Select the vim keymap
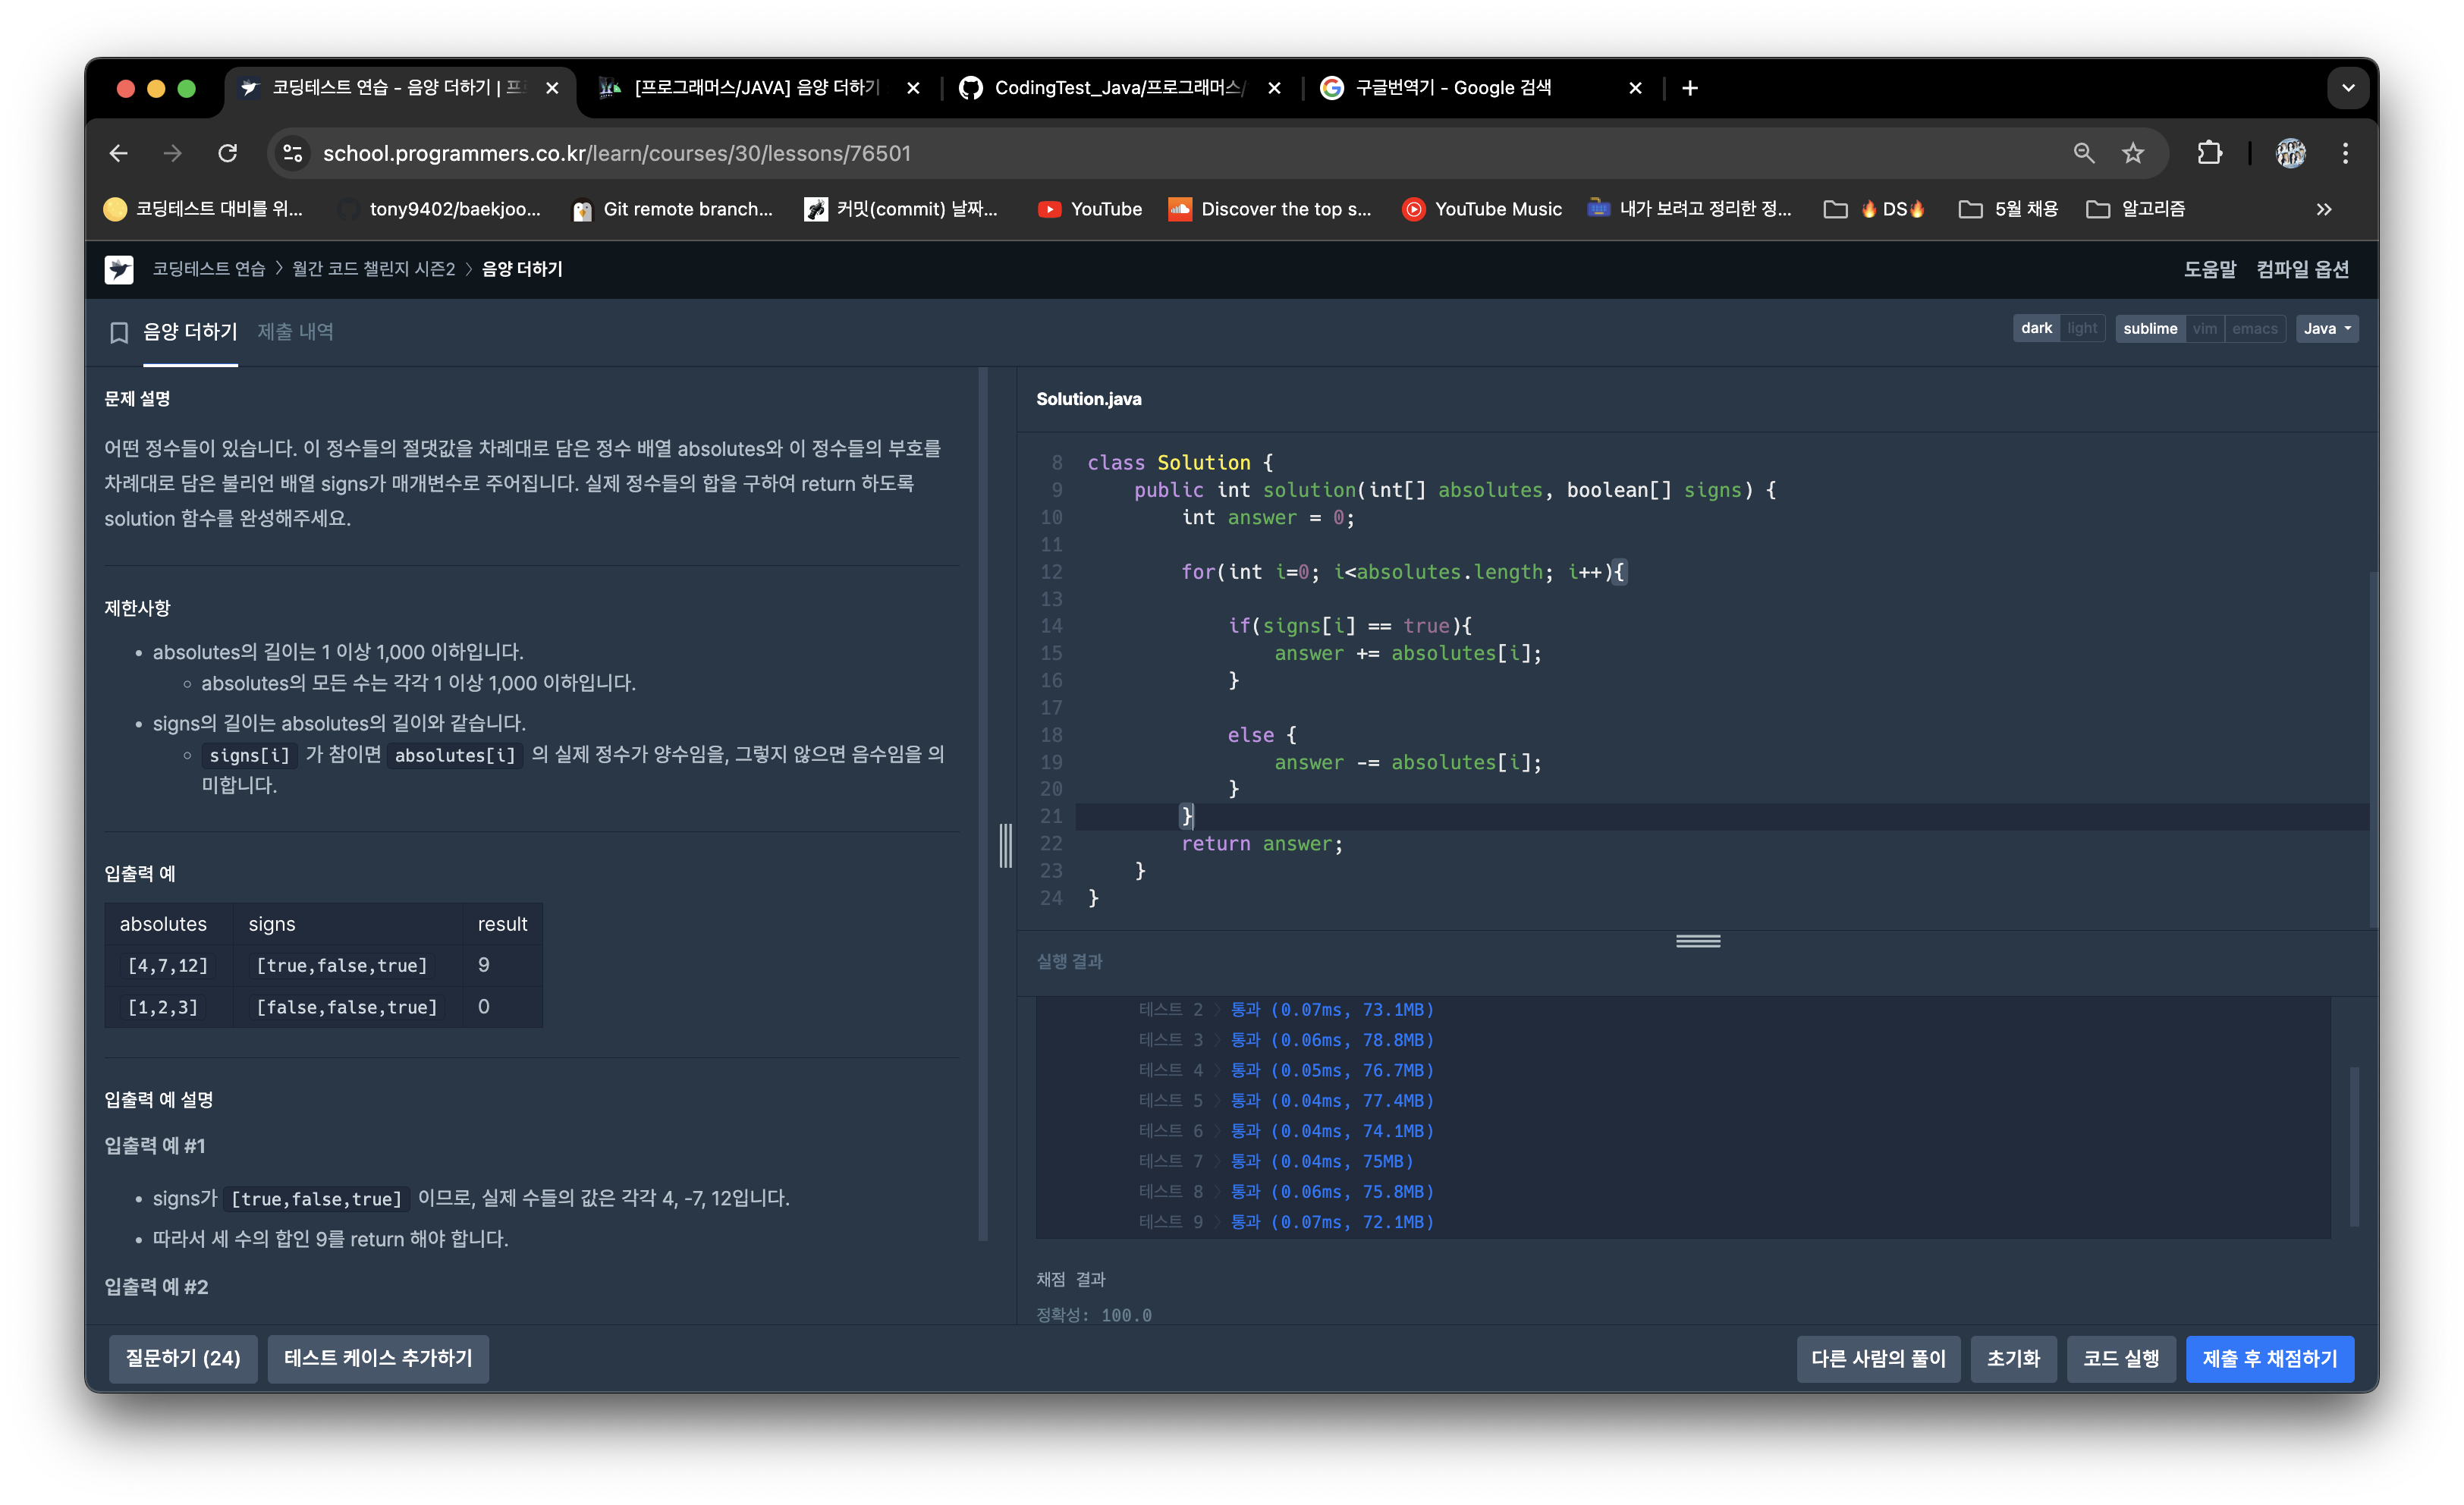Screen dimensions: 2464x1505 point(2205,328)
